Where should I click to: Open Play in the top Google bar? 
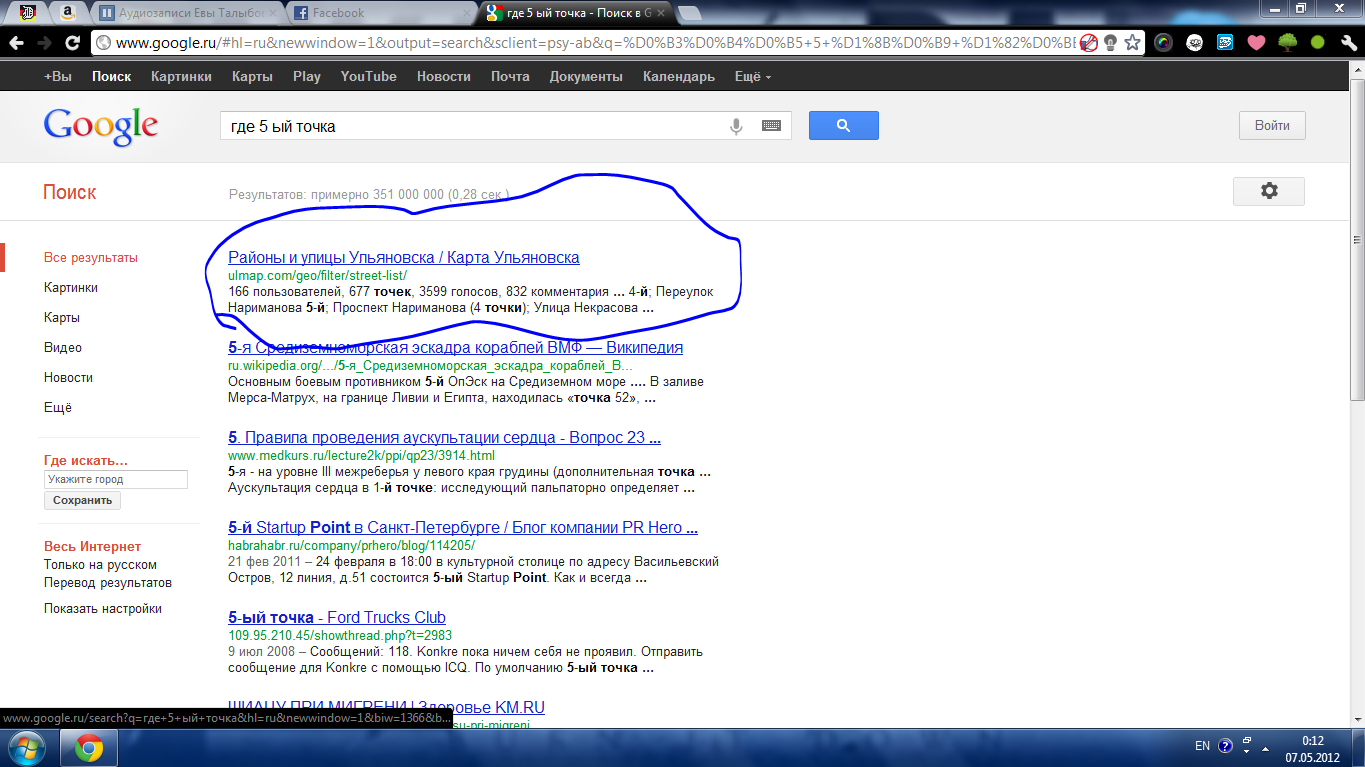[307, 76]
